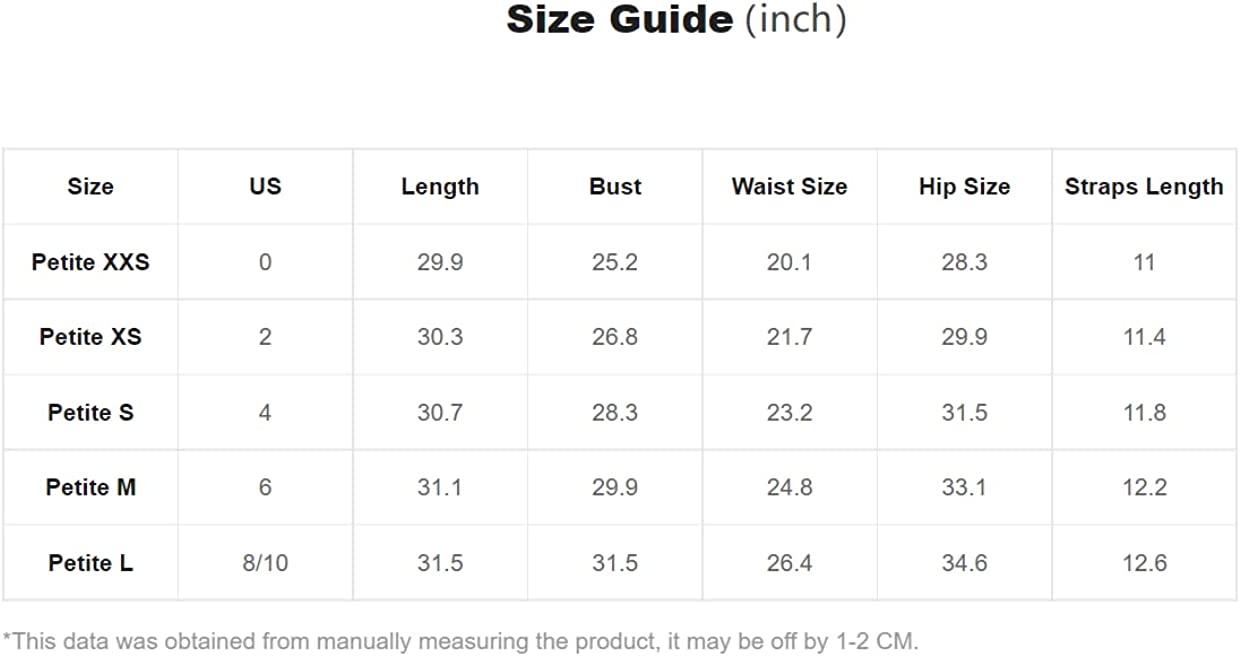Select the Petite XXS row label
The width and height of the screenshot is (1240, 656).
[90, 262]
